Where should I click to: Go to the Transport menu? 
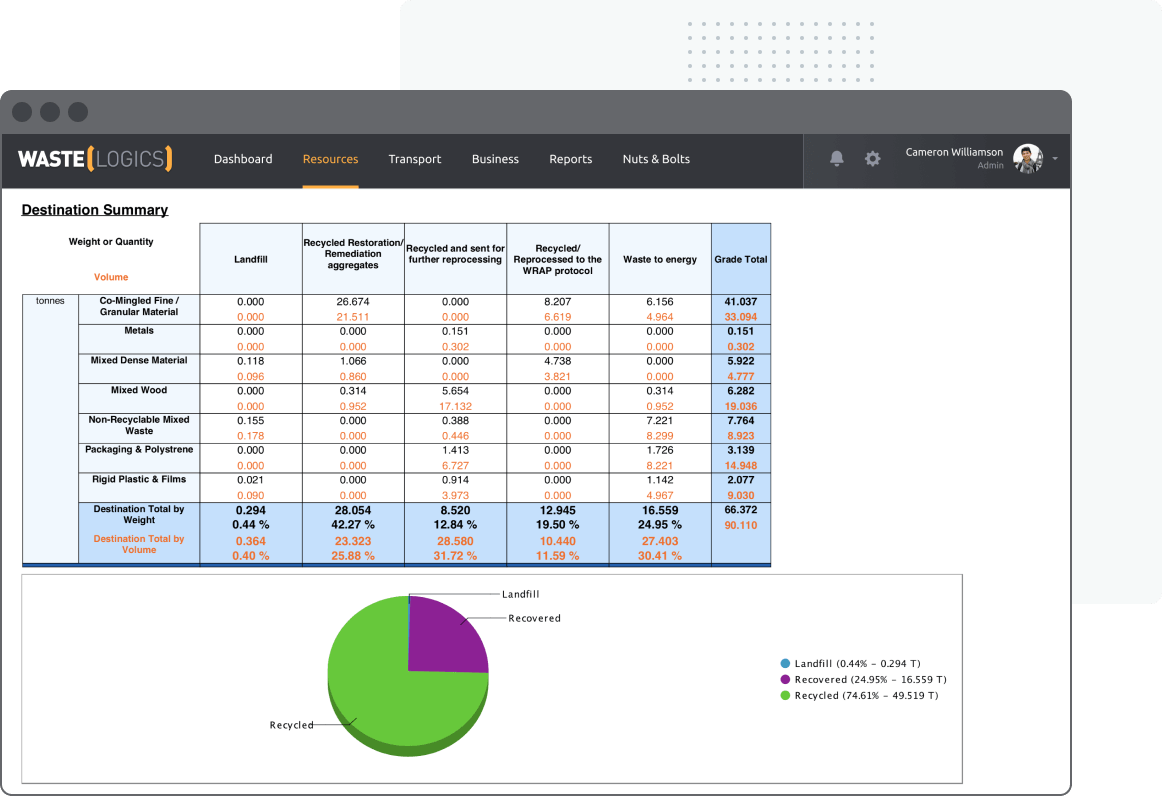click(415, 159)
